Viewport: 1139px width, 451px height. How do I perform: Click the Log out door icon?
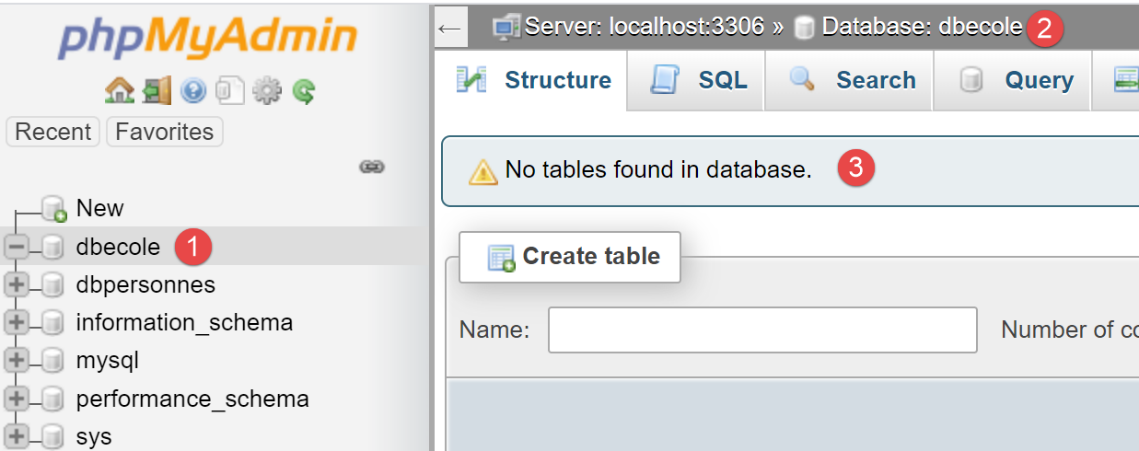point(156,92)
